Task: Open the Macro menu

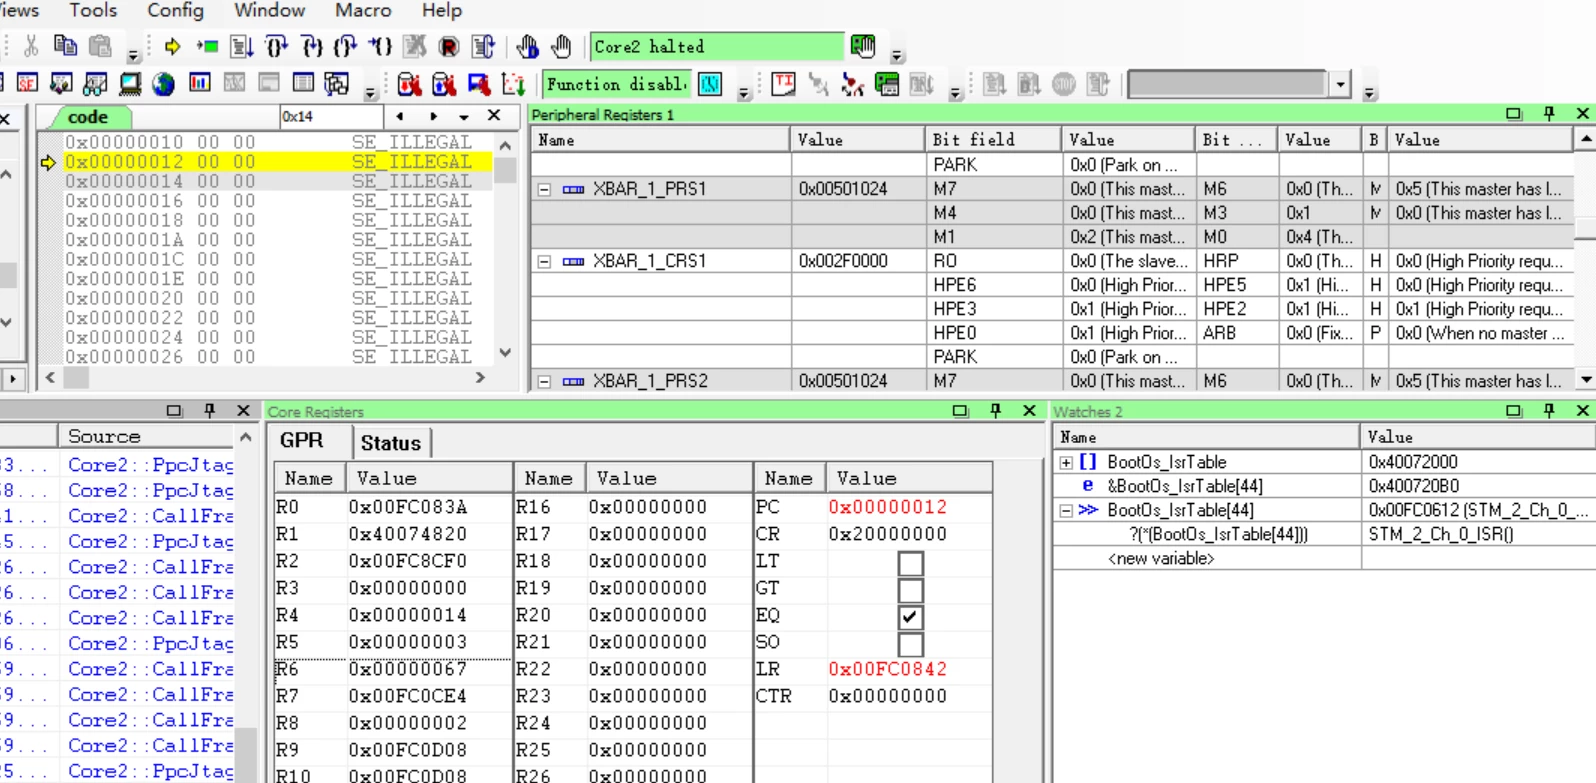Action: pos(363,10)
